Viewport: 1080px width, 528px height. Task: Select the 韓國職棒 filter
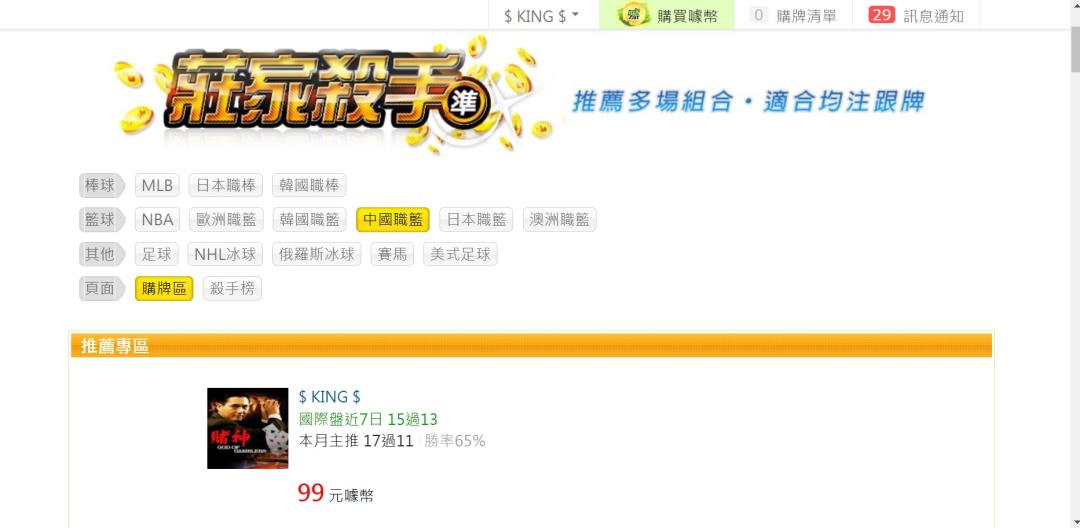click(309, 185)
